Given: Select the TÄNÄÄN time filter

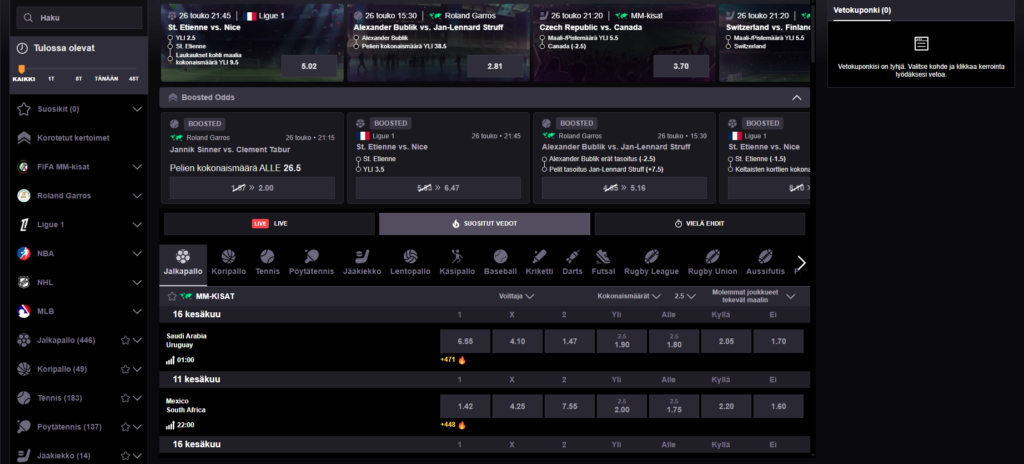Looking at the screenshot, I should (106, 78).
